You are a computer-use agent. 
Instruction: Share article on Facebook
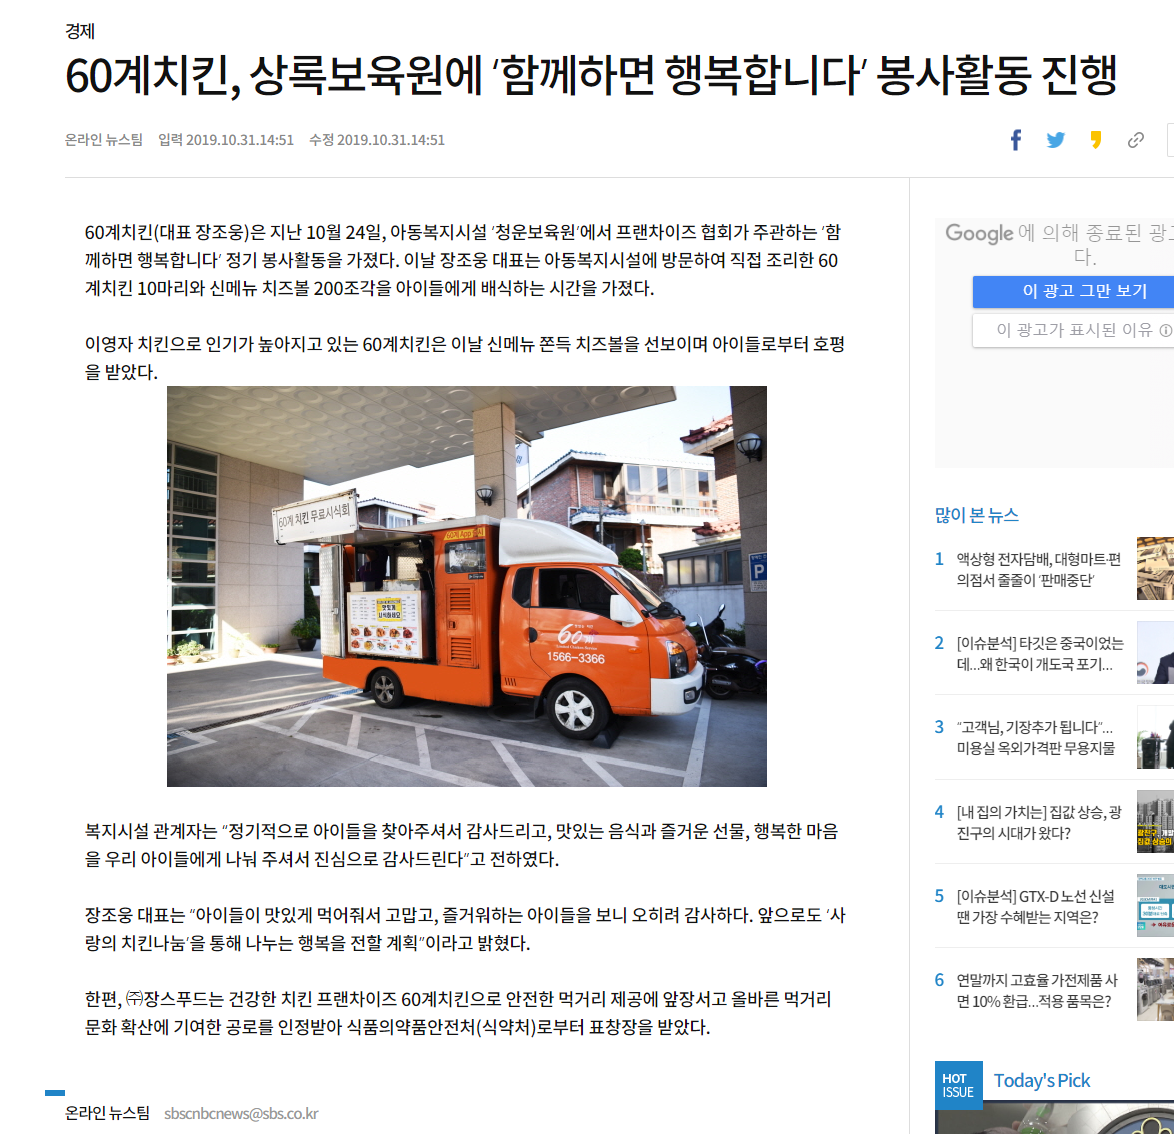click(x=1015, y=140)
